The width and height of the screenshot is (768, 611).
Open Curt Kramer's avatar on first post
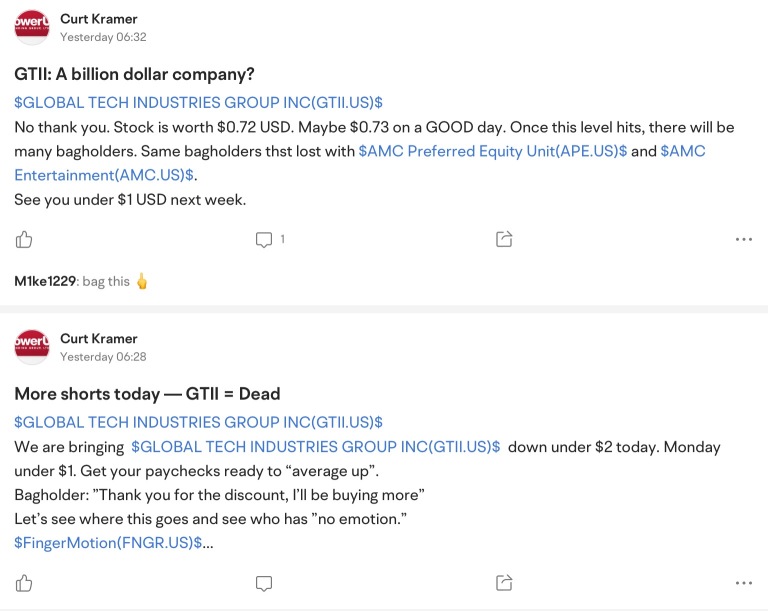point(32,27)
